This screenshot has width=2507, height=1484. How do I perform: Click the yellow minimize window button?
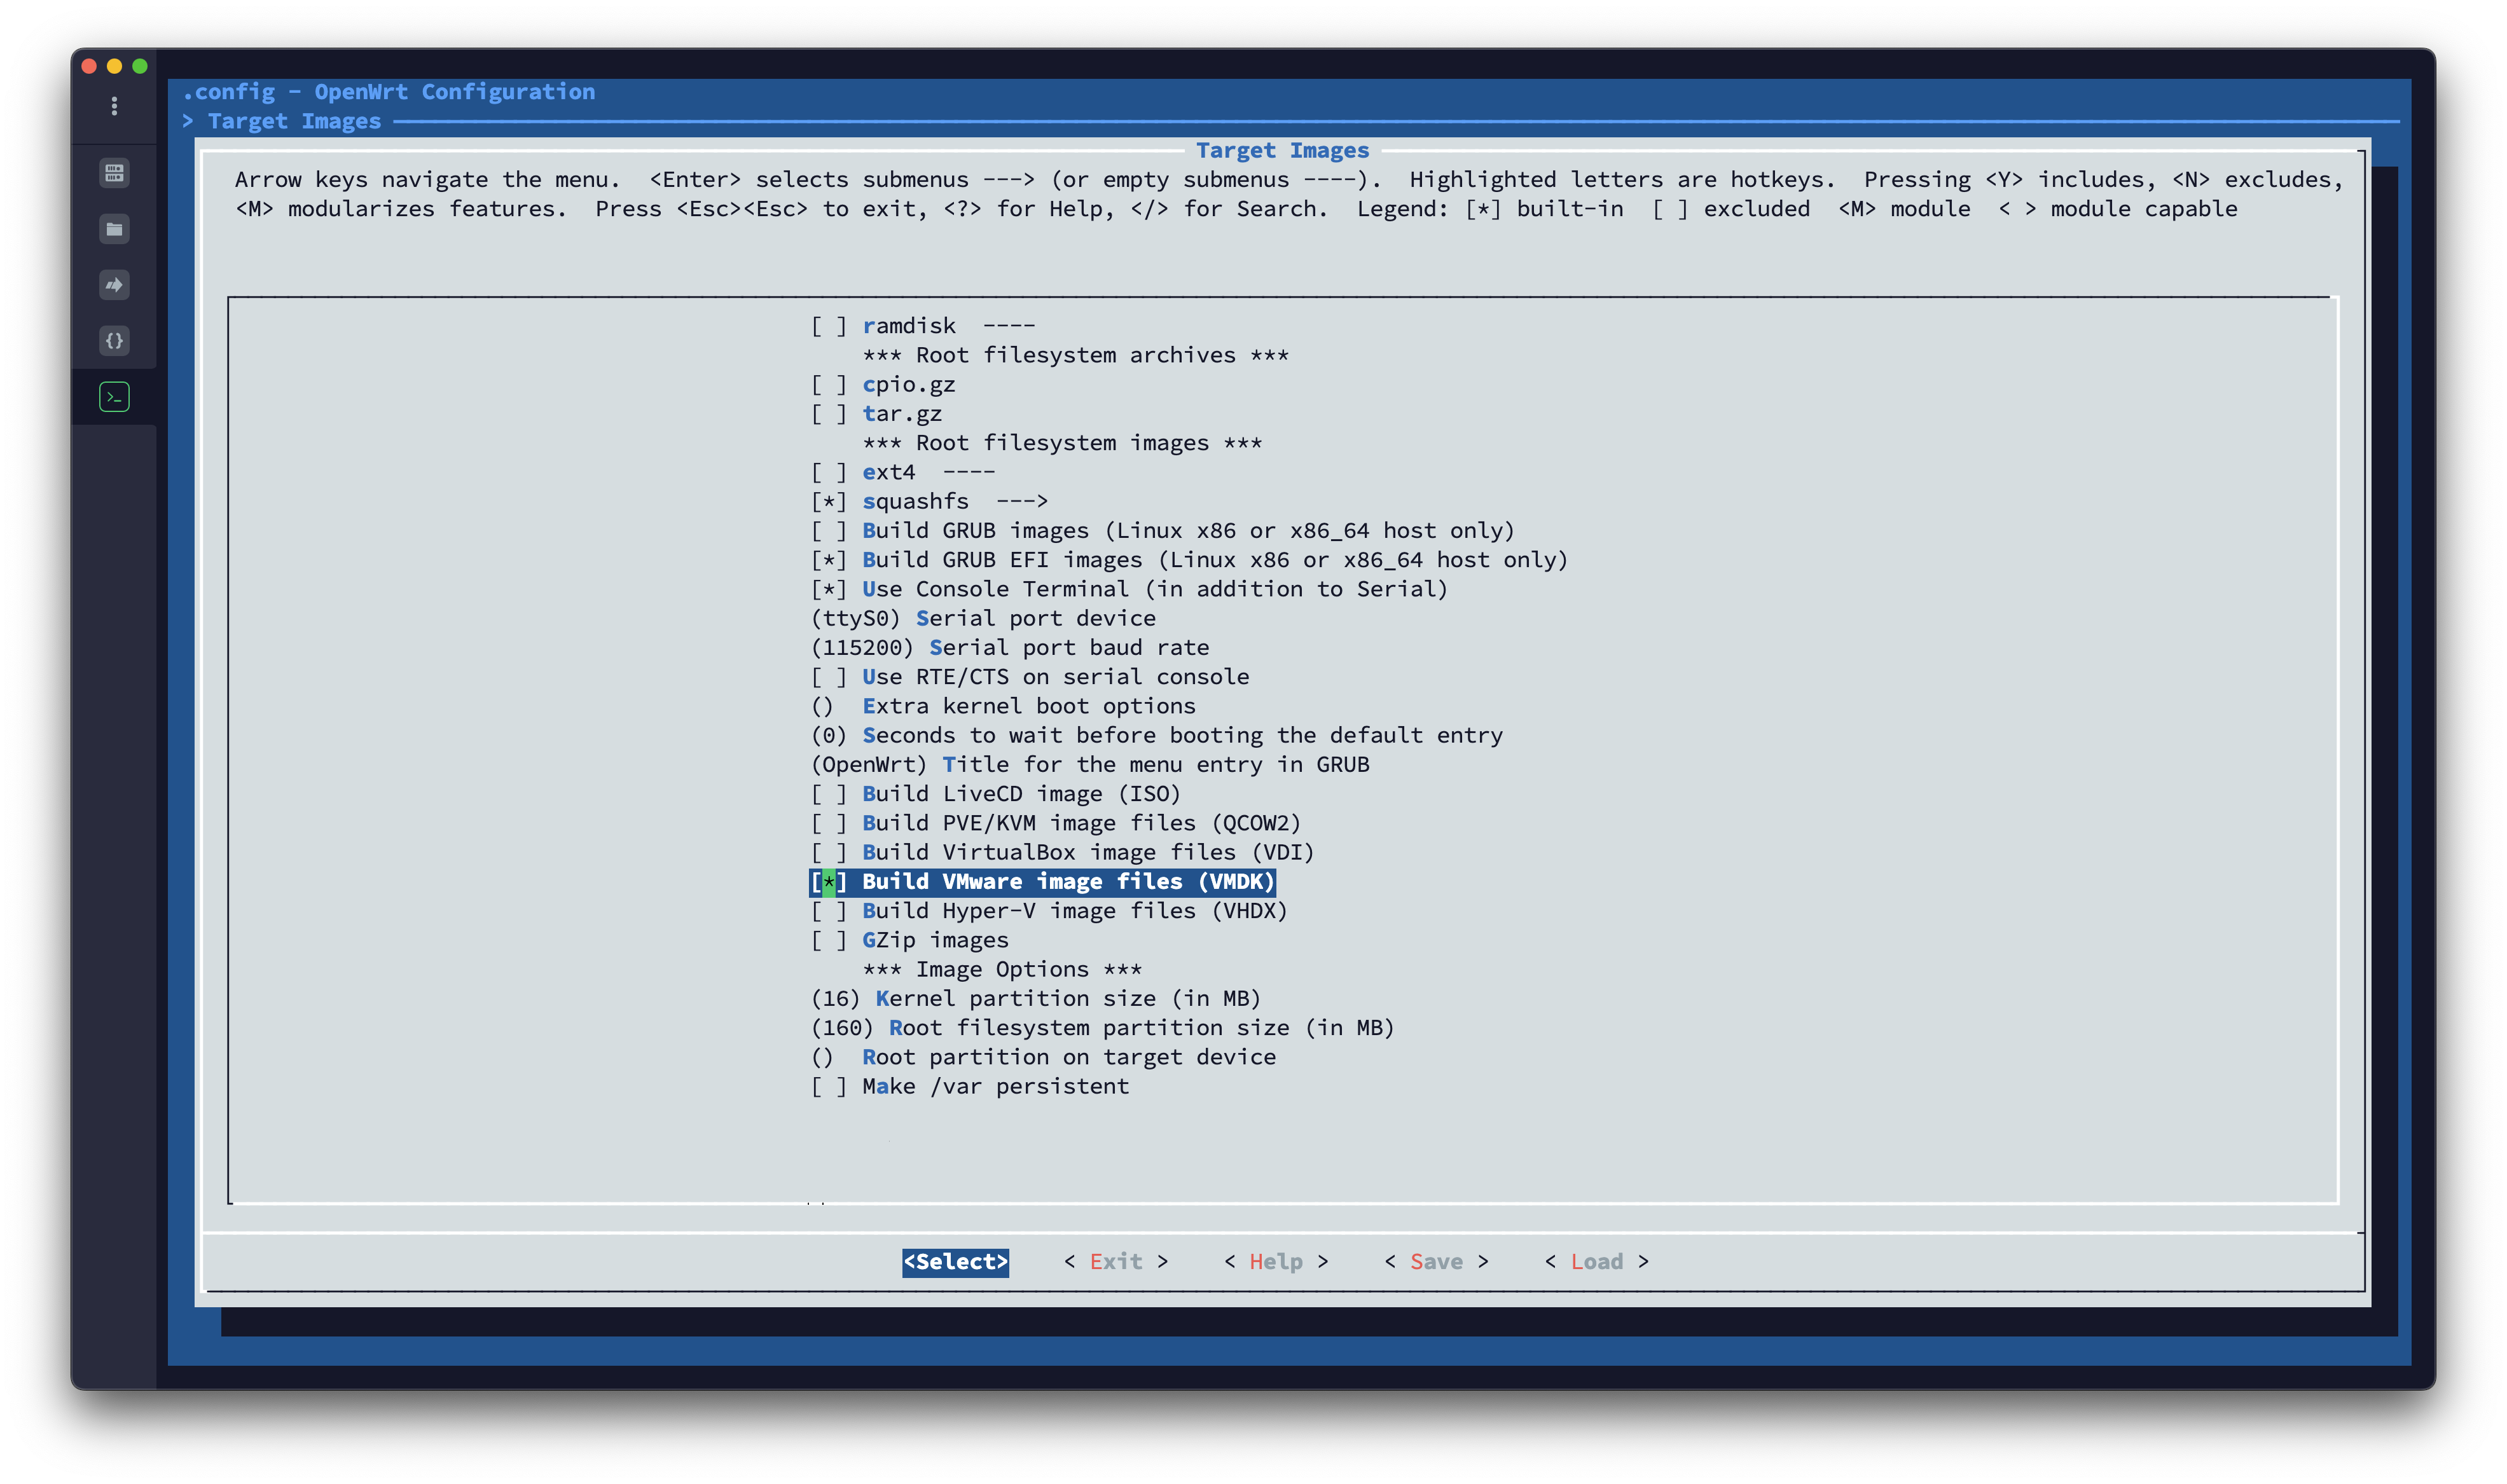[114, 66]
